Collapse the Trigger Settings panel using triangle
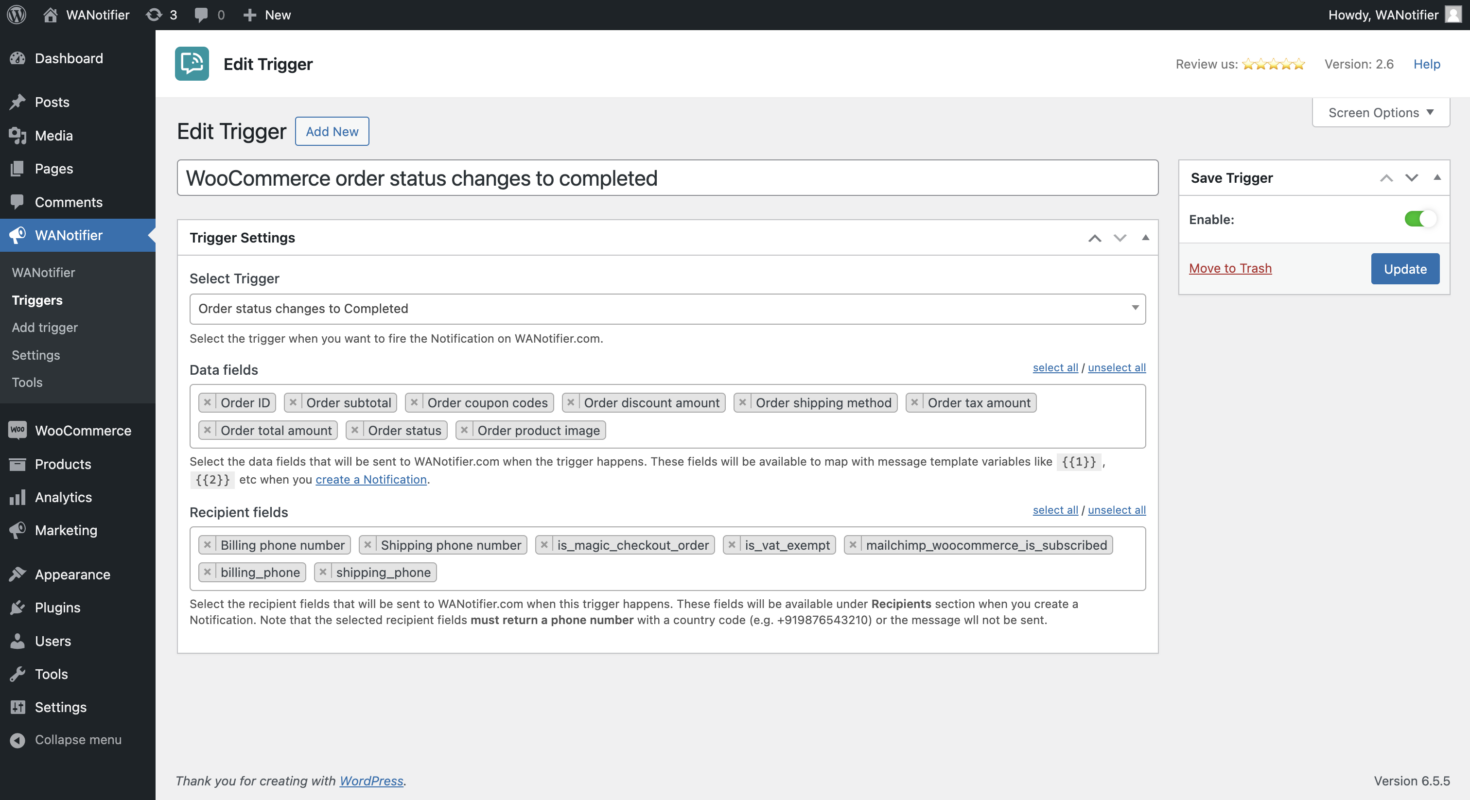The image size is (1470, 800). tap(1145, 238)
